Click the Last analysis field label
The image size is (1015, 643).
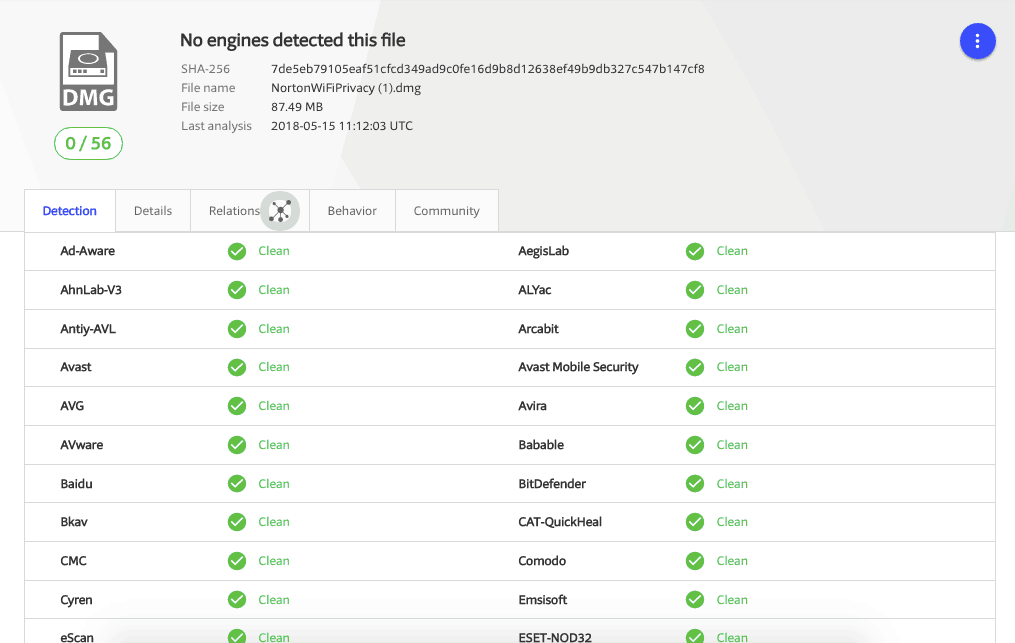point(216,126)
